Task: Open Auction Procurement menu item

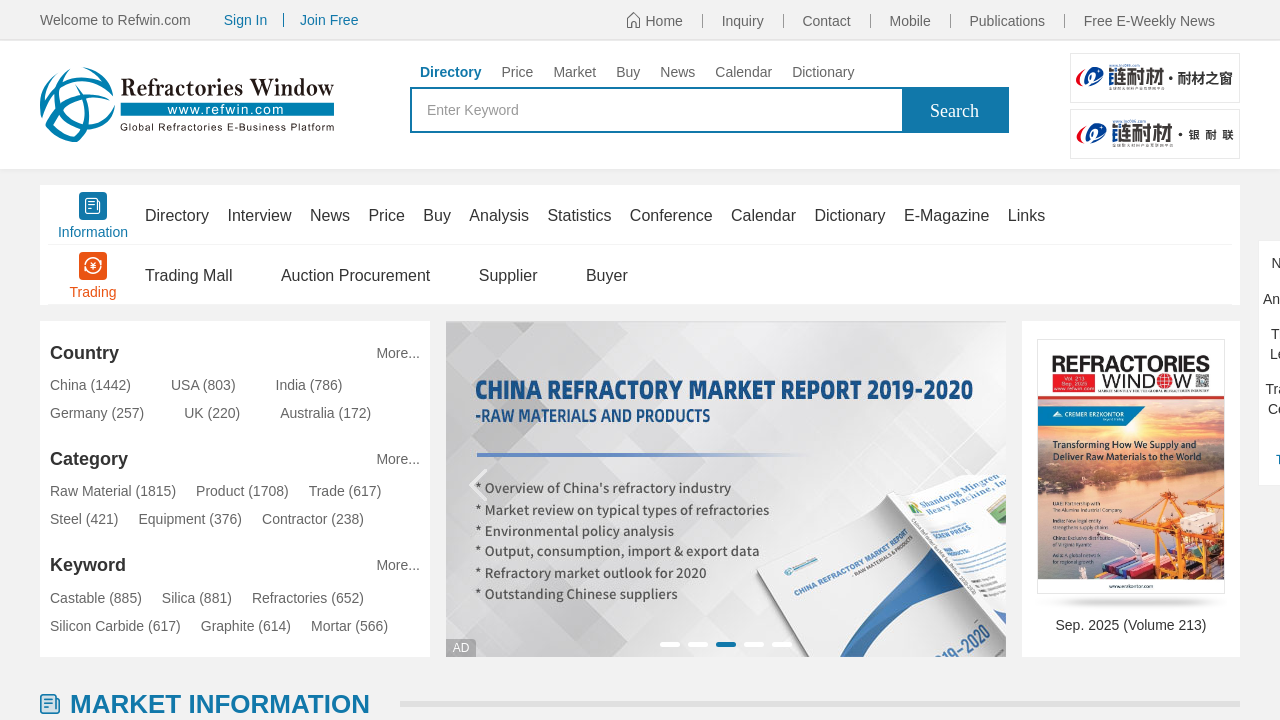Action: (x=356, y=275)
